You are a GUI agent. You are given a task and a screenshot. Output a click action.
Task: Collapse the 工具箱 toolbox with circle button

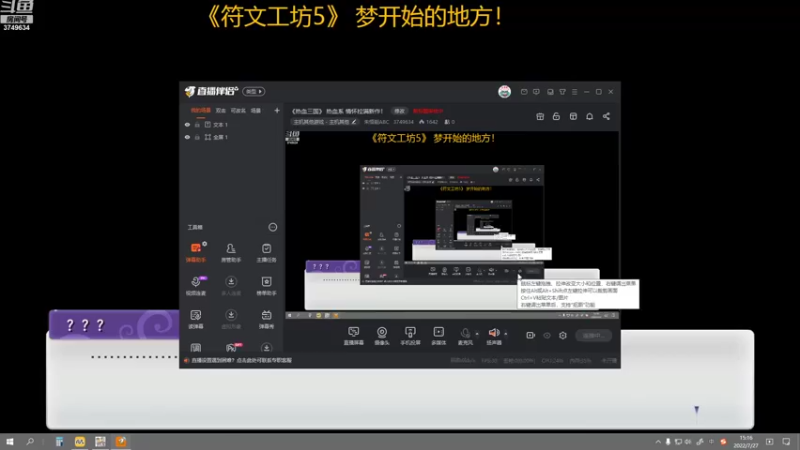point(273,227)
